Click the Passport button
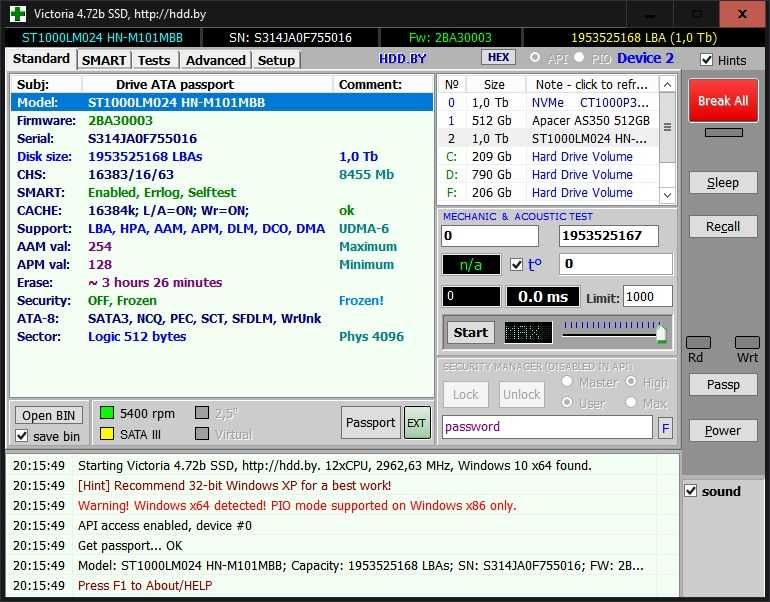 point(370,422)
